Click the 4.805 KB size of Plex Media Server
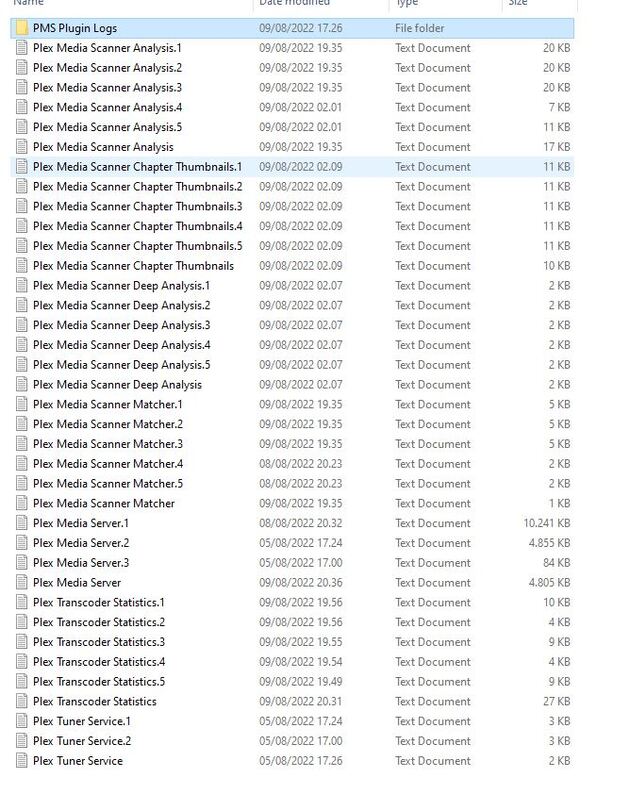 pyautogui.click(x=549, y=582)
